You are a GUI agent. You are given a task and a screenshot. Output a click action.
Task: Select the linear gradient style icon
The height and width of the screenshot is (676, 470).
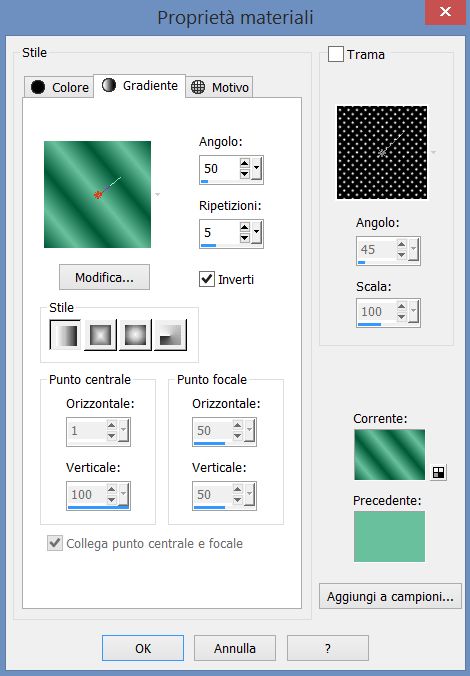(66, 335)
